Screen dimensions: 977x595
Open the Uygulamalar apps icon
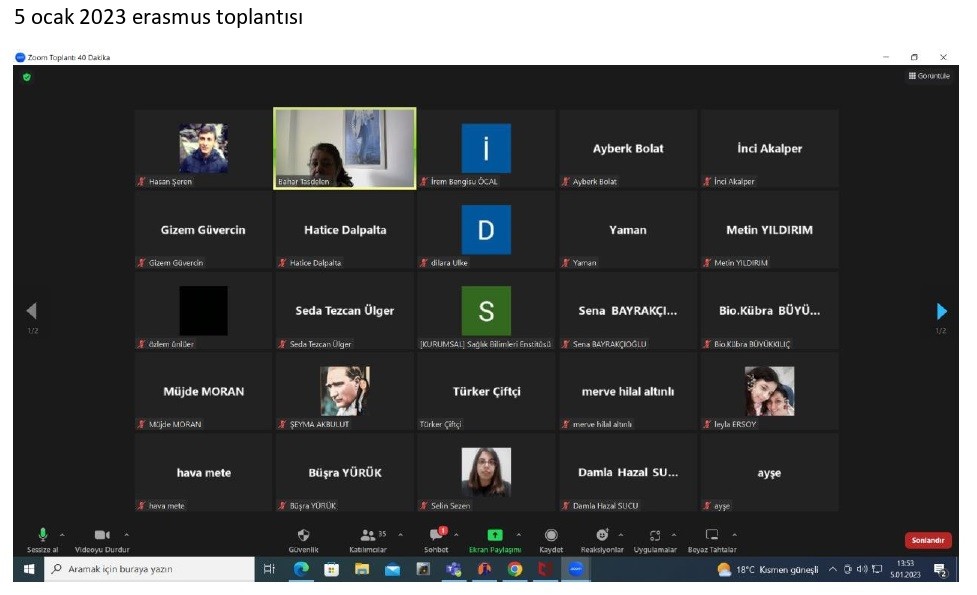[655, 535]
